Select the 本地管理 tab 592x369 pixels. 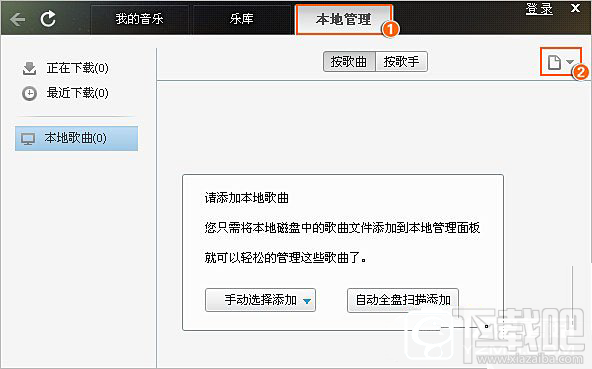pyautogui.click(x=344, y=19)
